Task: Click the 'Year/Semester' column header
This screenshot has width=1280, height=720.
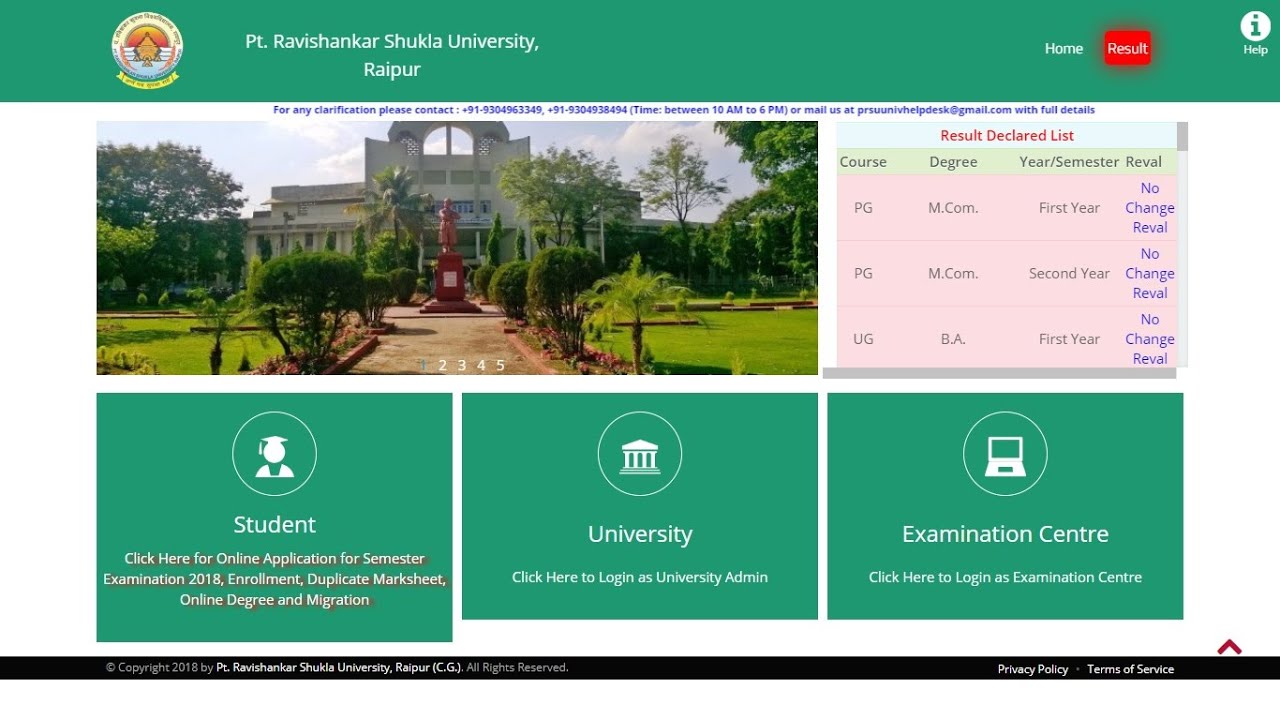Action: [1069, 162]
